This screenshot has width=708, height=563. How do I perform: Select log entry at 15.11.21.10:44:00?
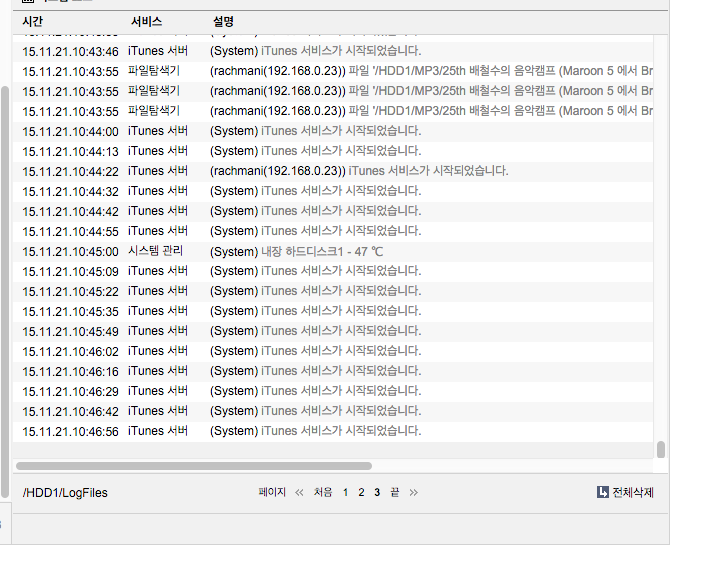pos(333,131)
